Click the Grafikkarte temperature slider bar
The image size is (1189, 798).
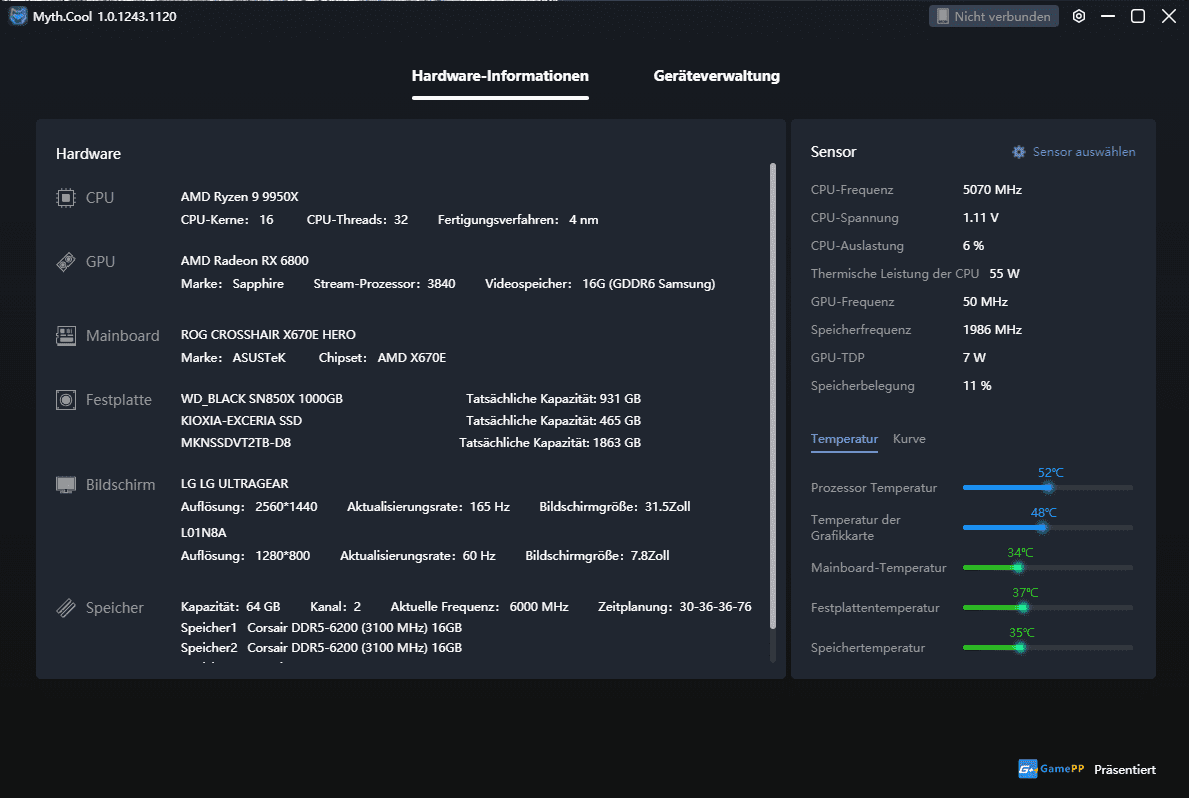[1047, 527]
